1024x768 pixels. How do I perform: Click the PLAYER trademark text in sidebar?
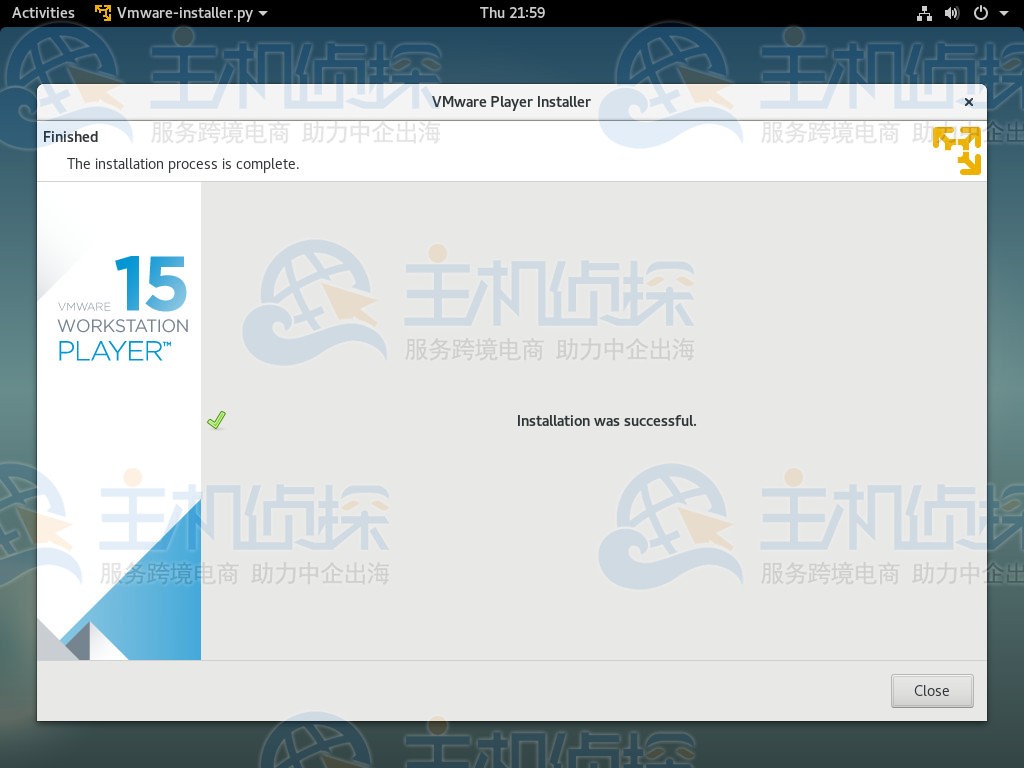113,351
